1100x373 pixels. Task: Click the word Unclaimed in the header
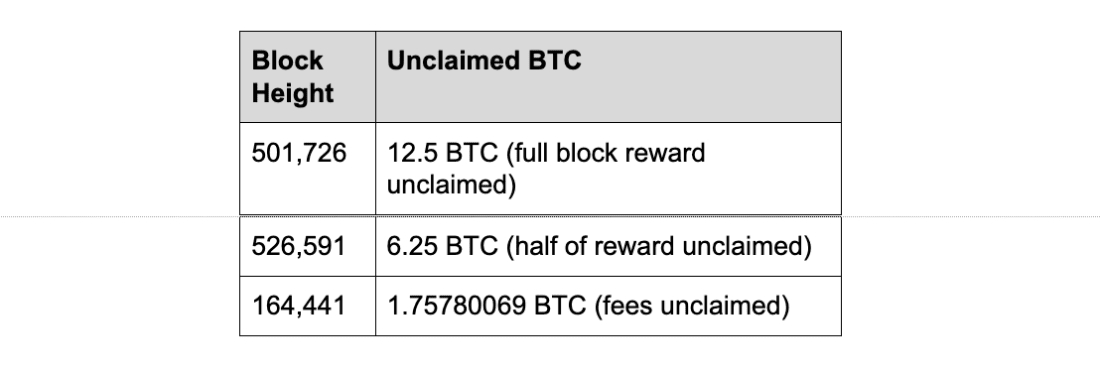point(443,60)
